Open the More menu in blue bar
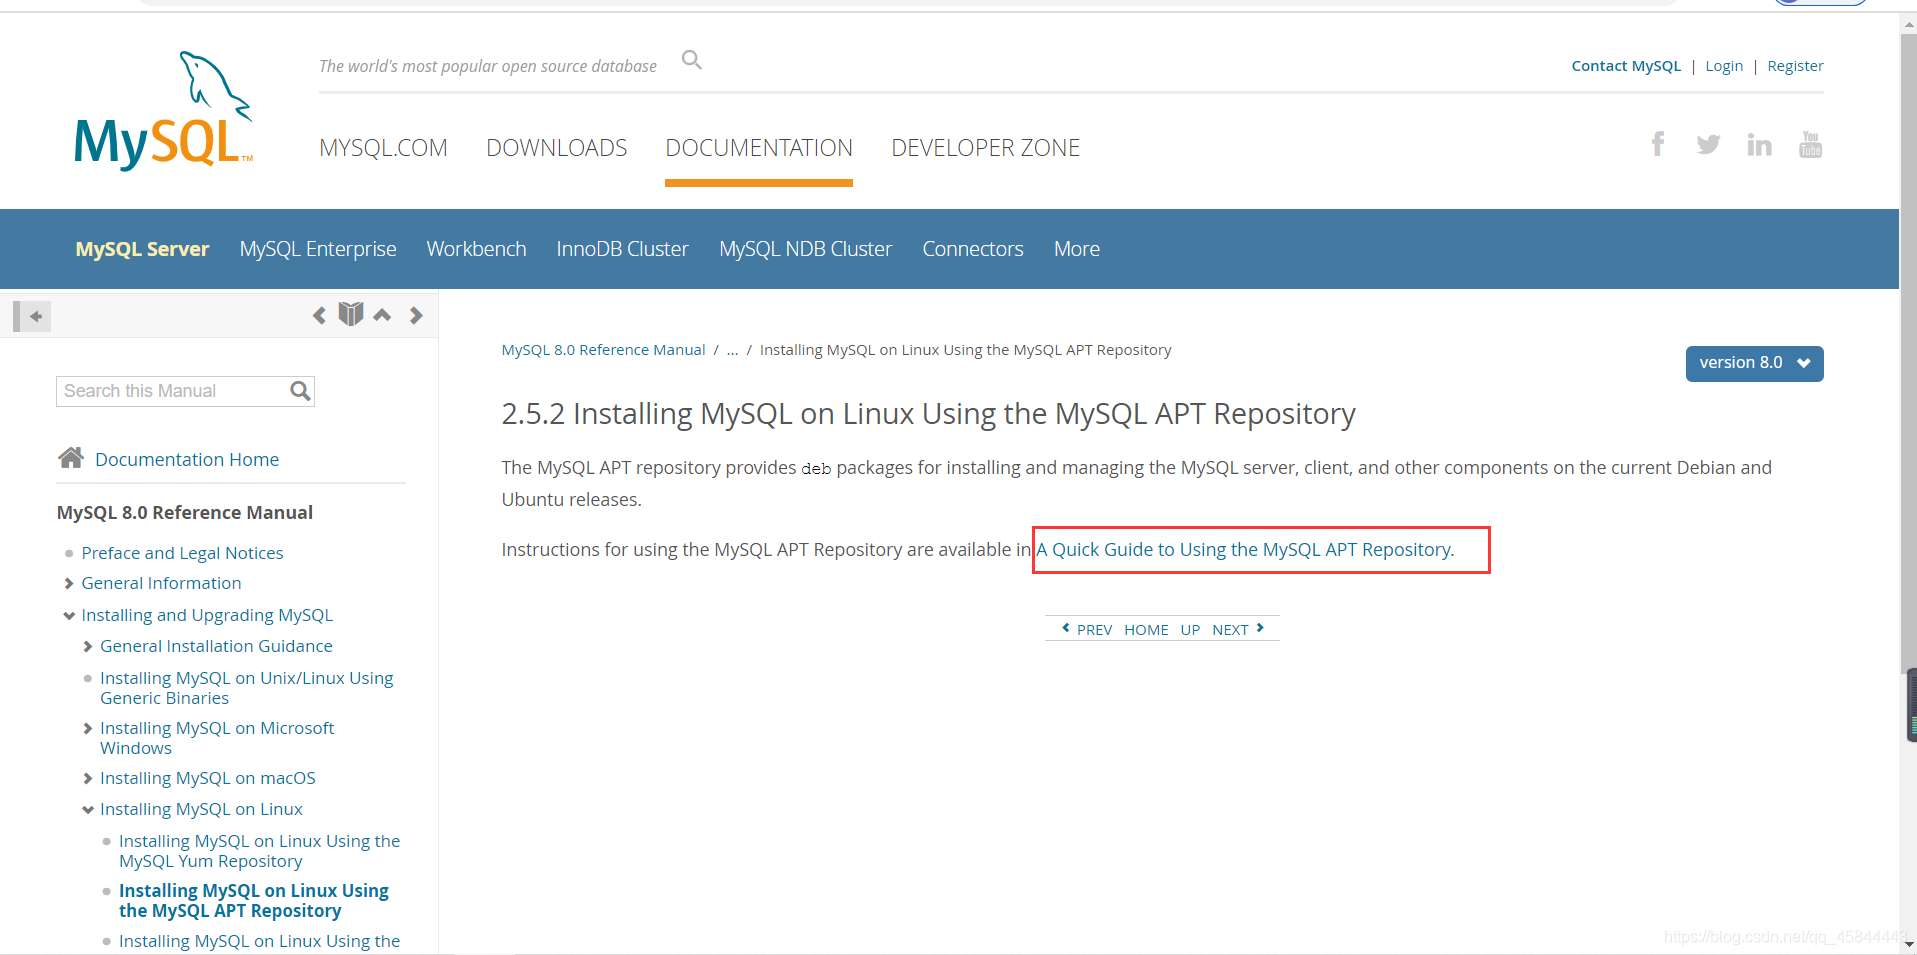The width and height of the screenshot is (1917, 955). click(x=1076, y=249)
